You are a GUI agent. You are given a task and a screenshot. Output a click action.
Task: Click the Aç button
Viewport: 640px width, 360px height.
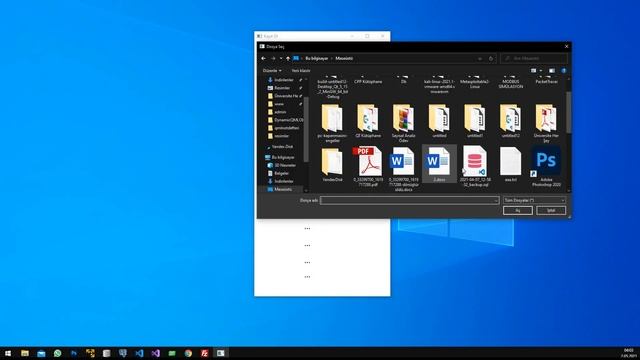[518, 211]
